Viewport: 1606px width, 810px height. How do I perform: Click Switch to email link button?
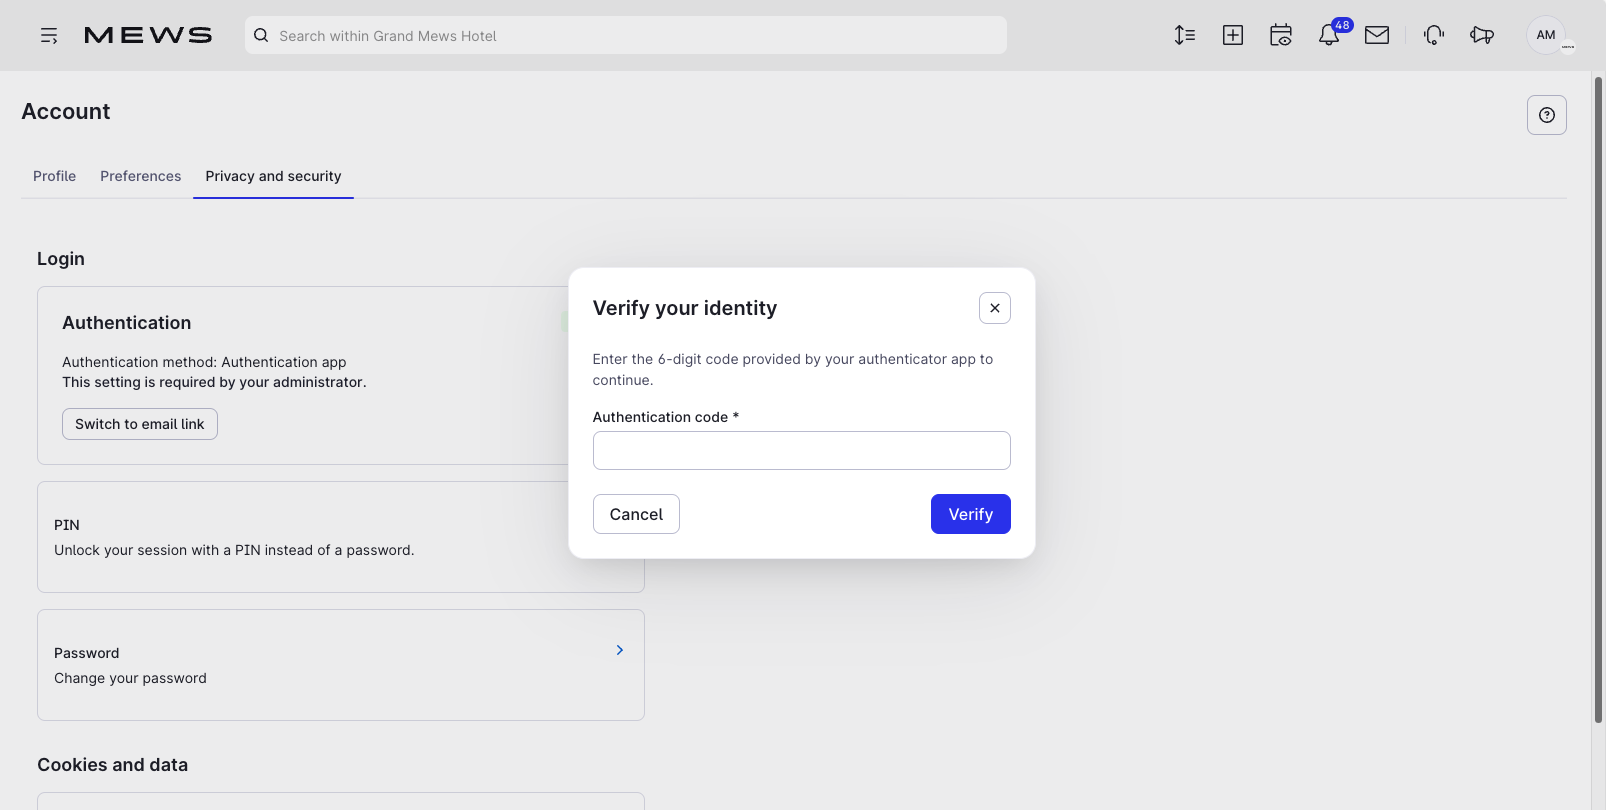click(x=140, y=424)
